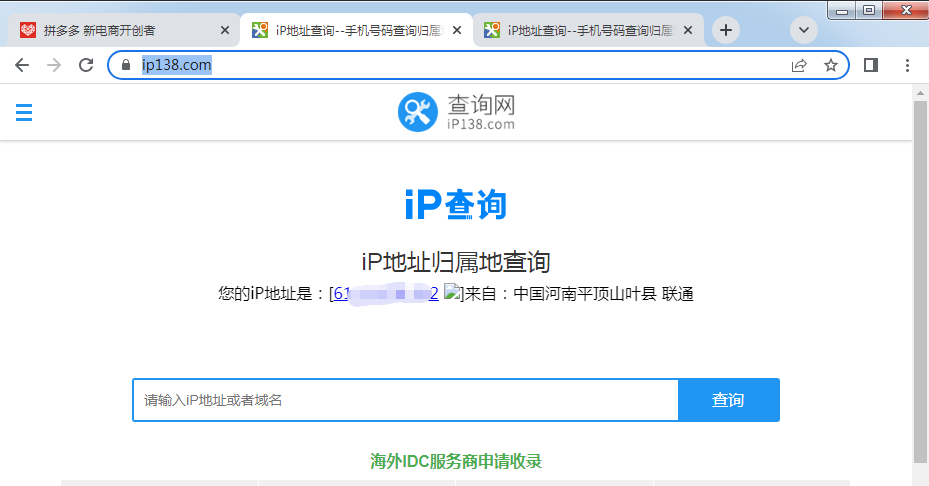Viewport: 929px width, 486px height.
Task: Bookmark this page with the star icon
Action: 831,65
